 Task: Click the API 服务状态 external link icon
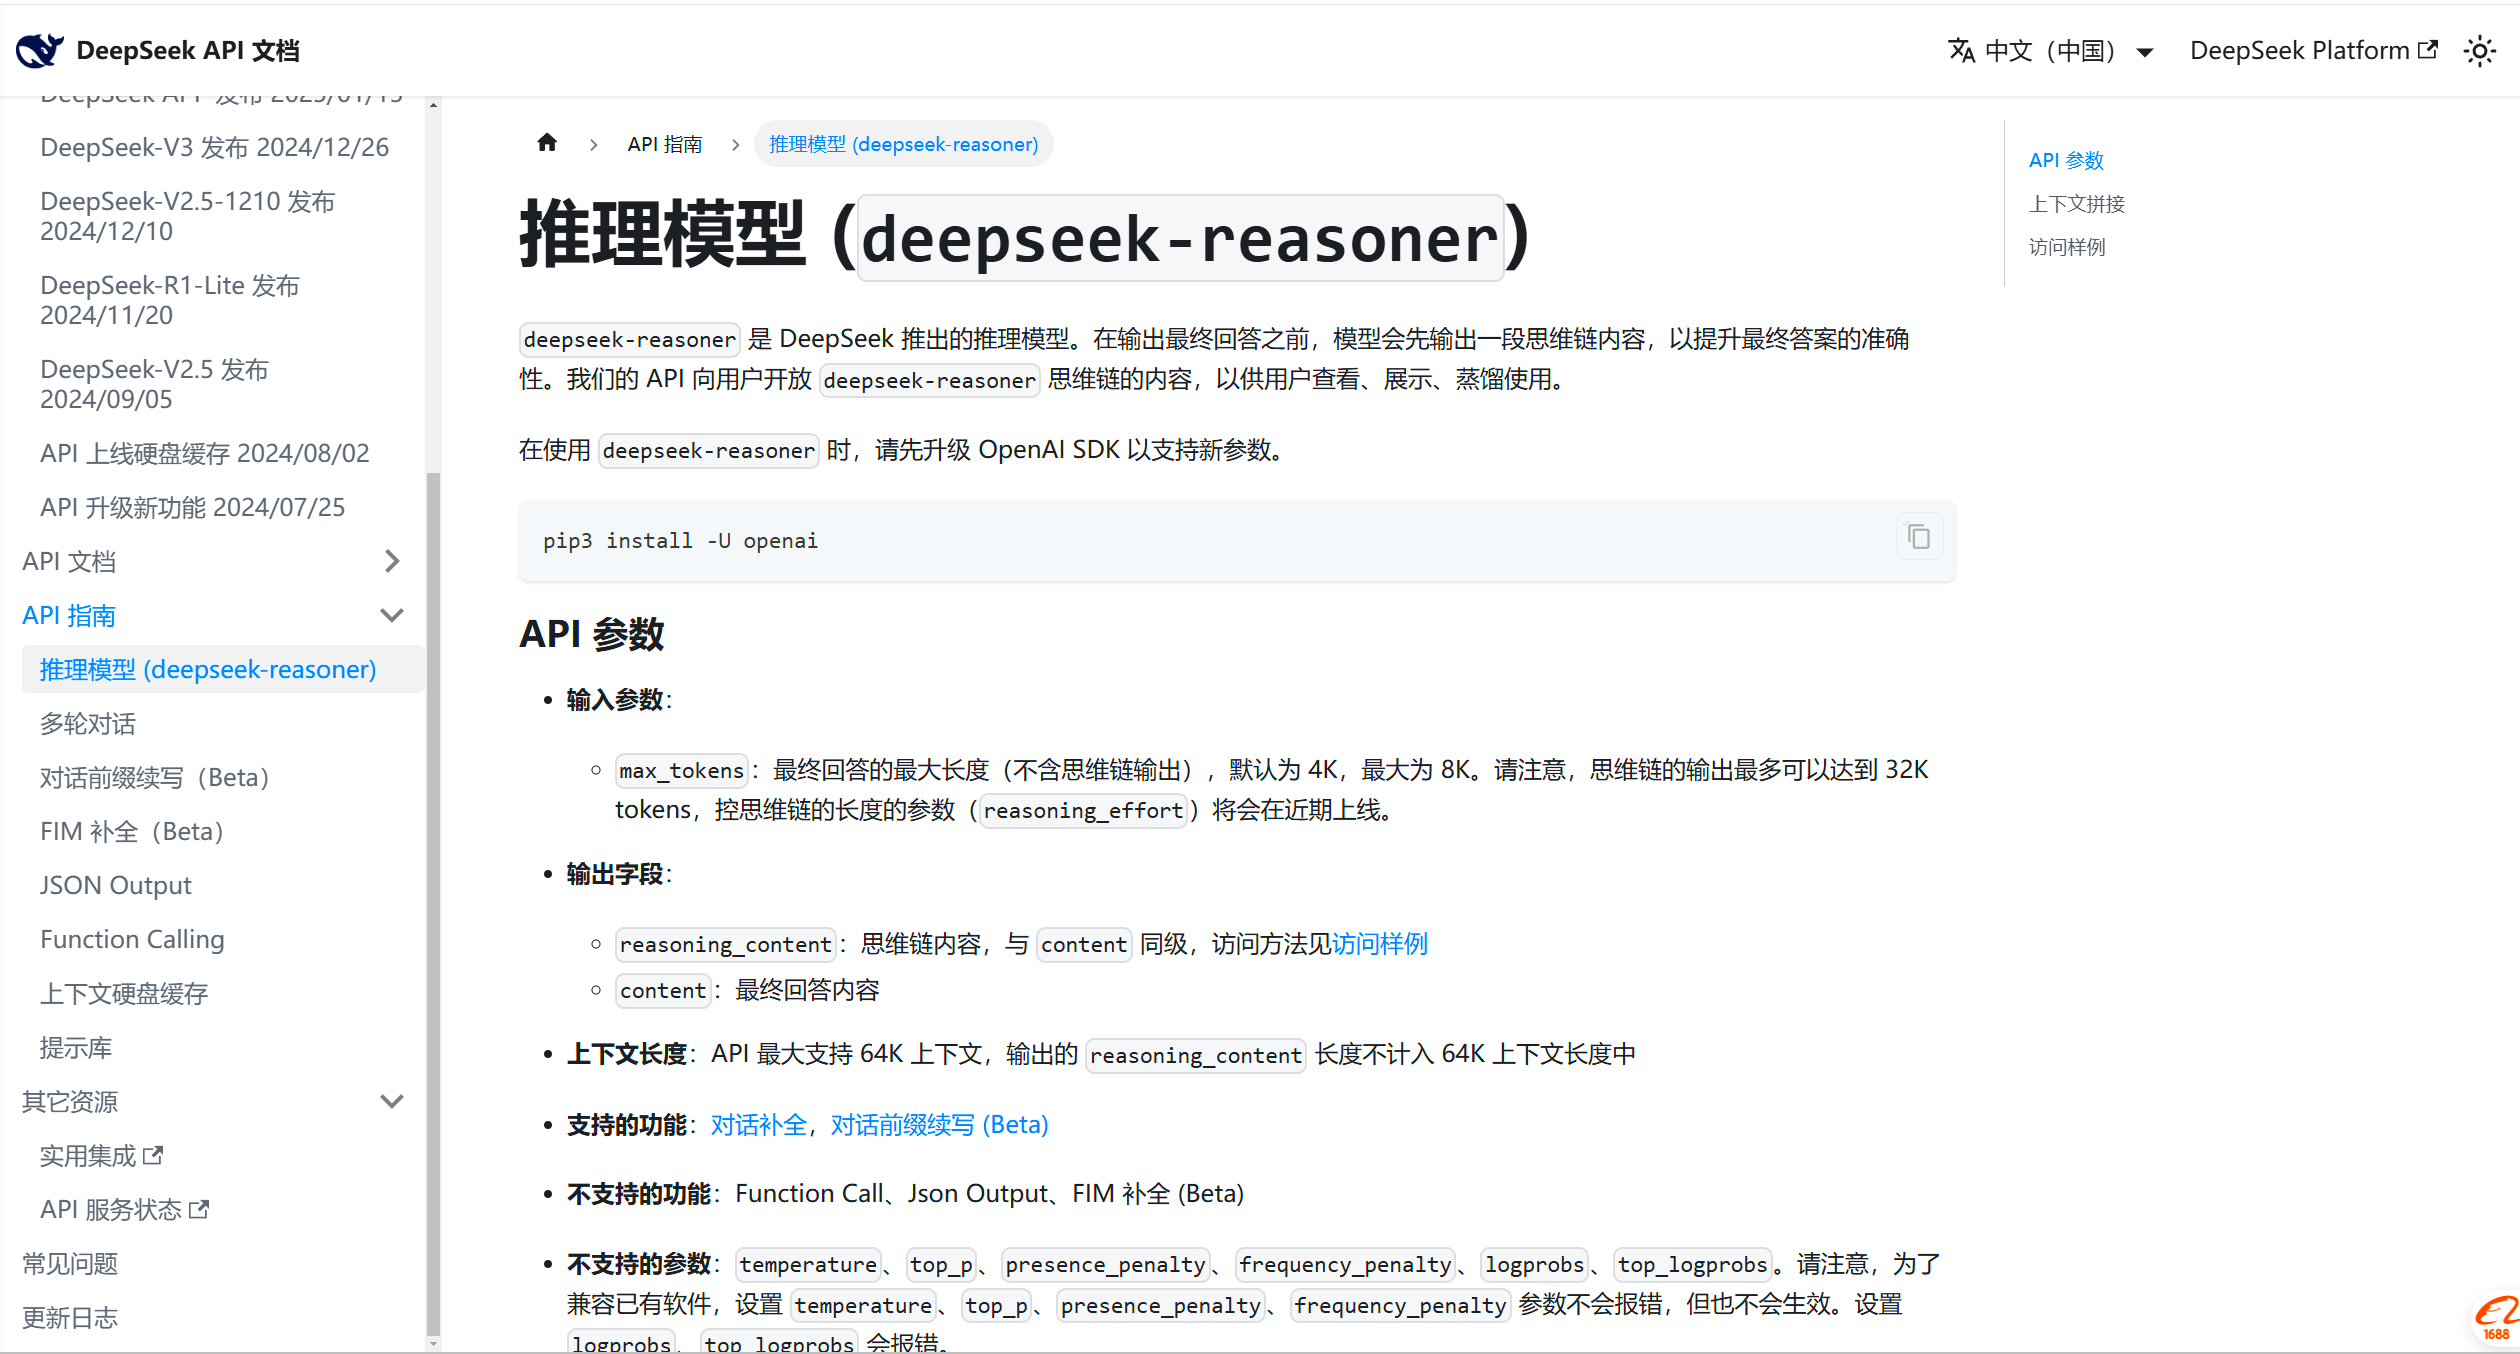pos(207,1209)
